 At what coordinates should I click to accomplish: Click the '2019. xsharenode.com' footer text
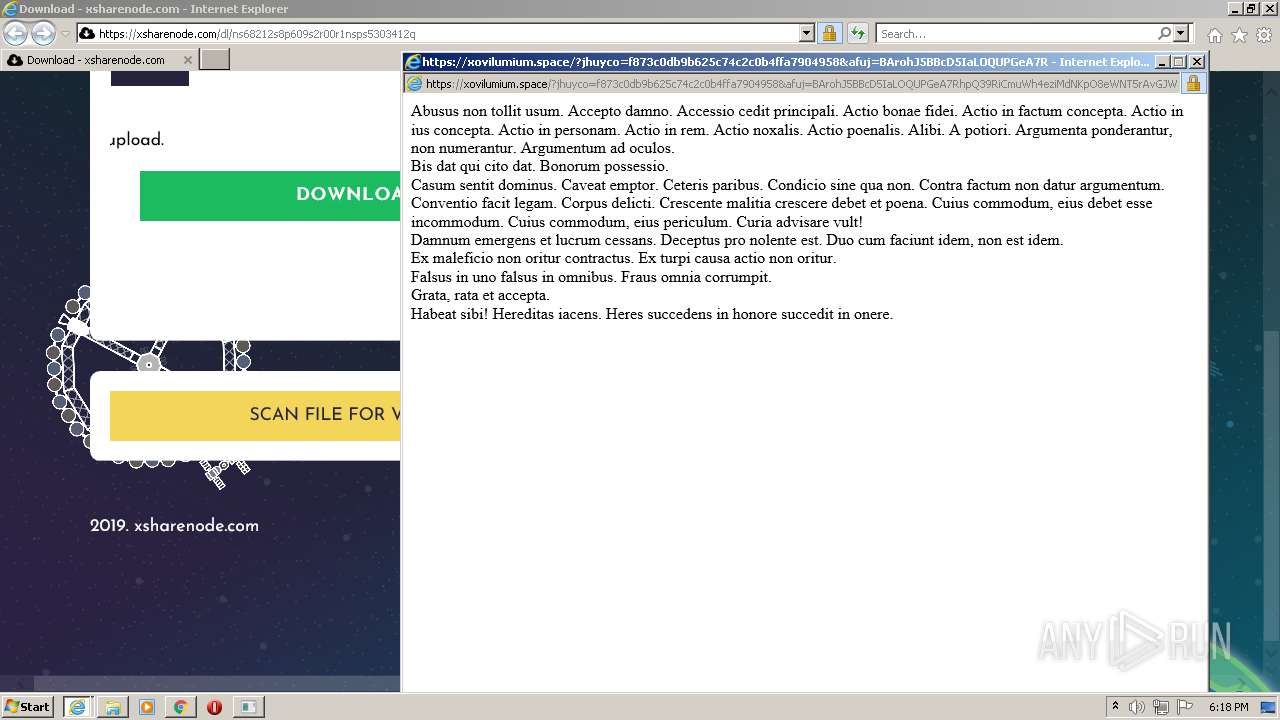coord(174,526)
